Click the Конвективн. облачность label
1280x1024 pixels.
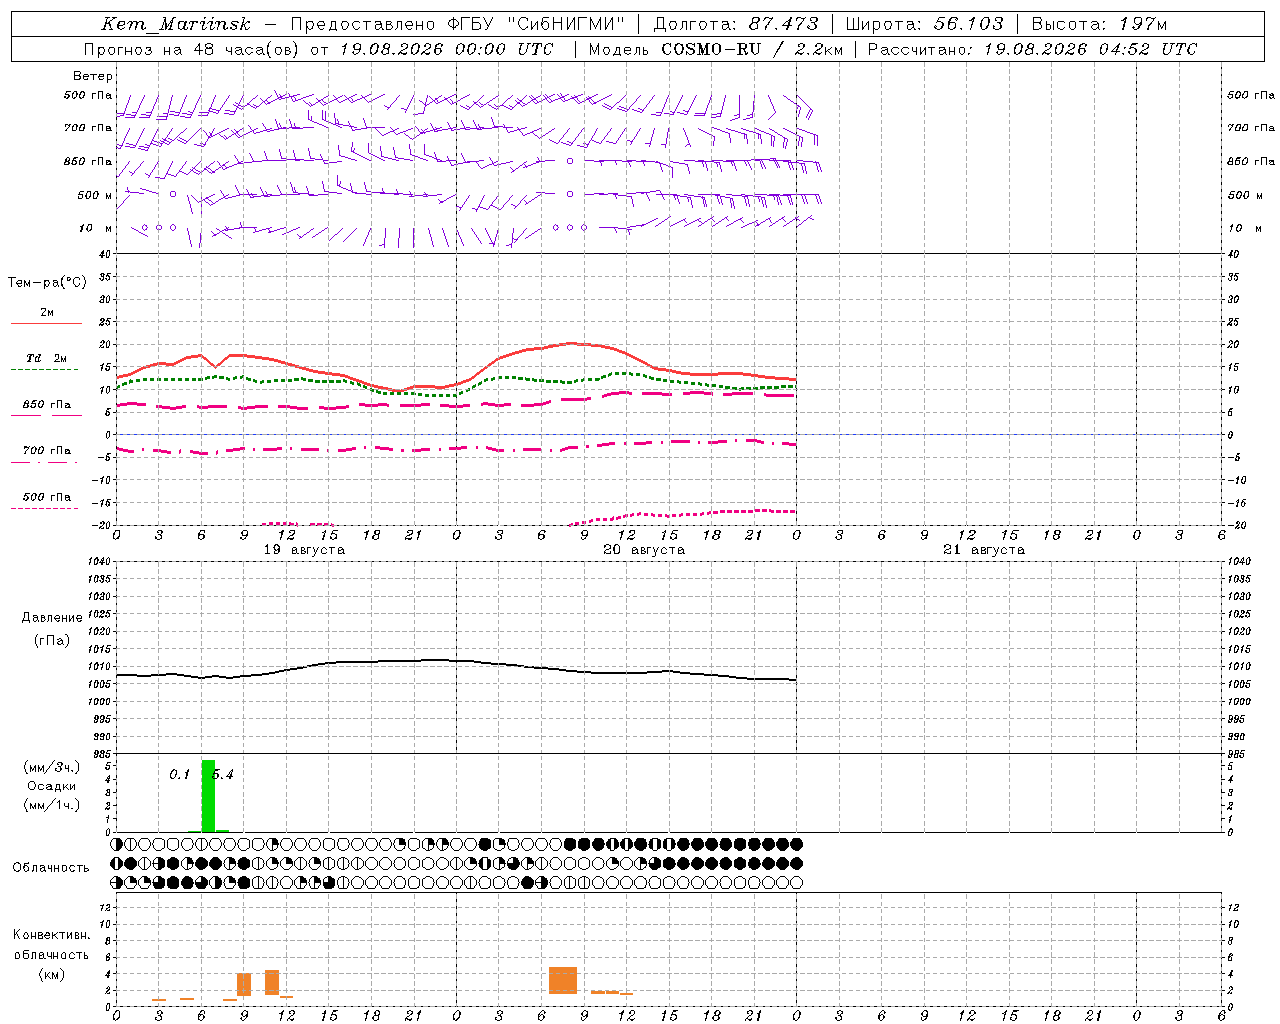coord(51,954)
